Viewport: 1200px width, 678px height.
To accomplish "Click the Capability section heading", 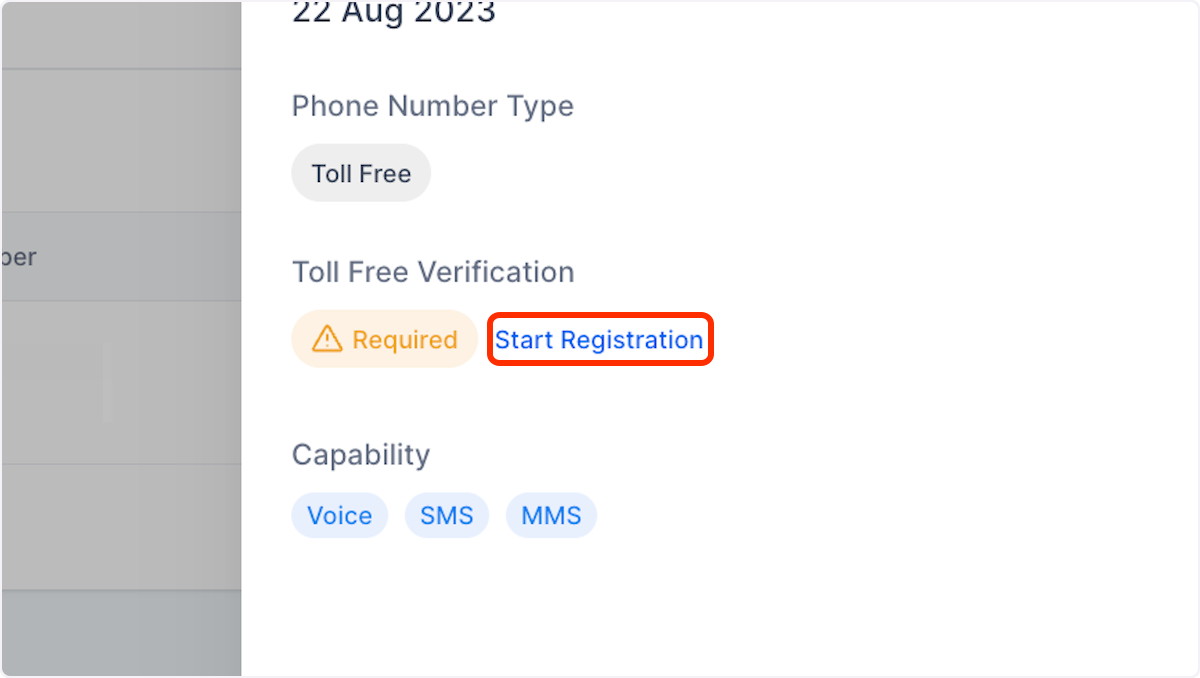I will click(x=360, y=454).
